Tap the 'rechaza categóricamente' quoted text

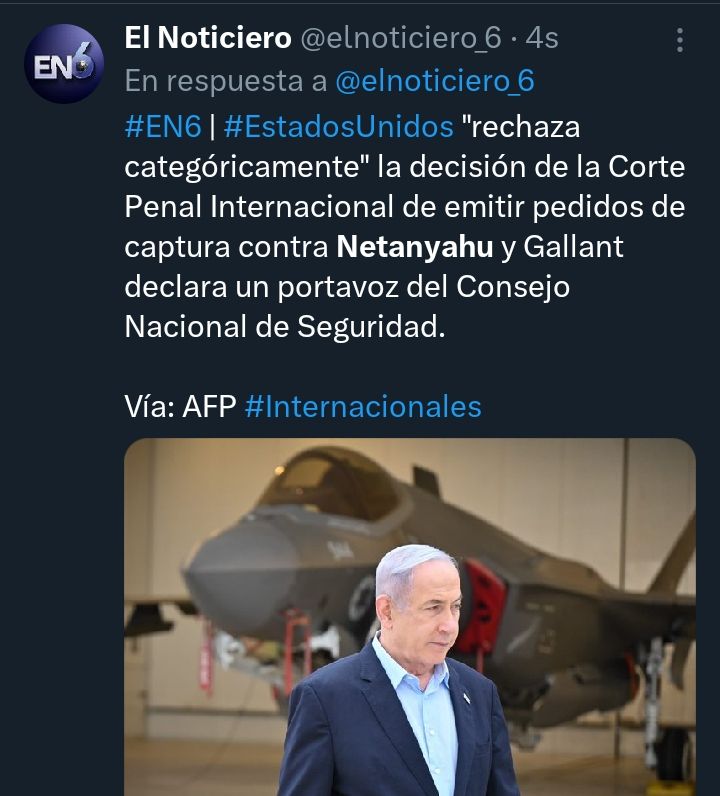click(352, 147)
